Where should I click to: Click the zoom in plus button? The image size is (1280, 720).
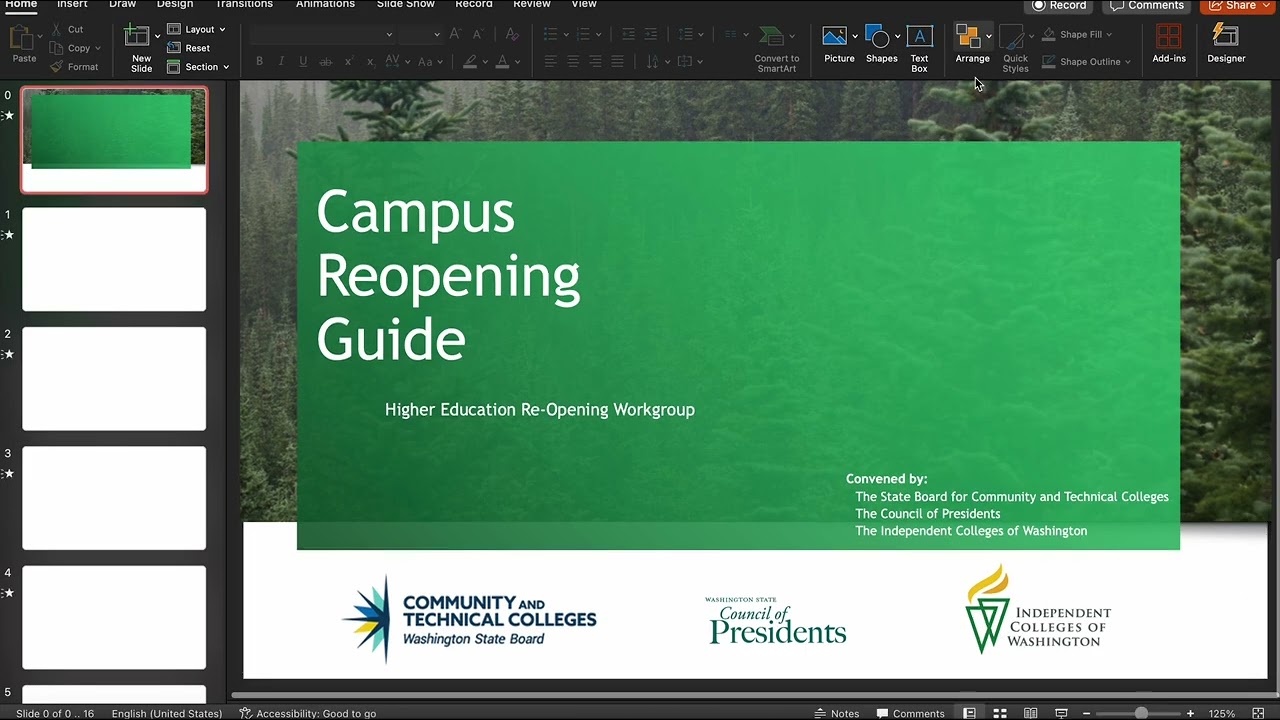[1190, 713]
